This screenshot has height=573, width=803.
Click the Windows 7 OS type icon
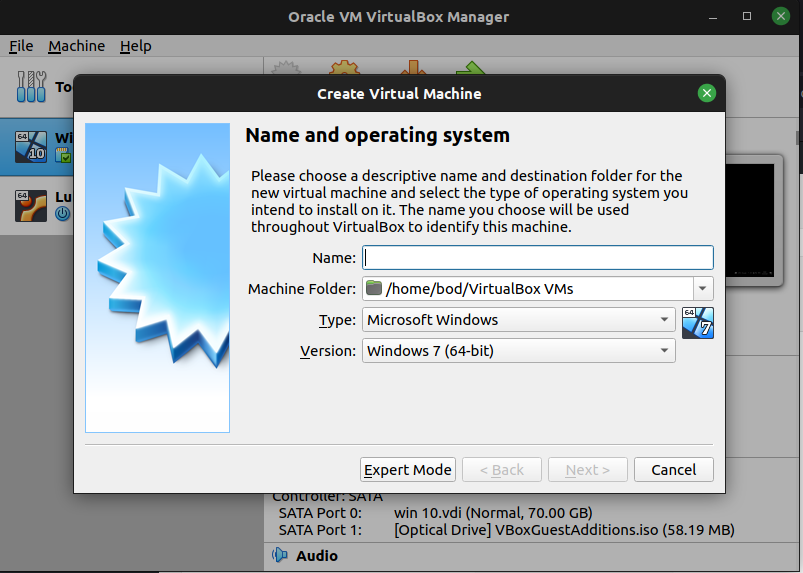pos(698,323)
